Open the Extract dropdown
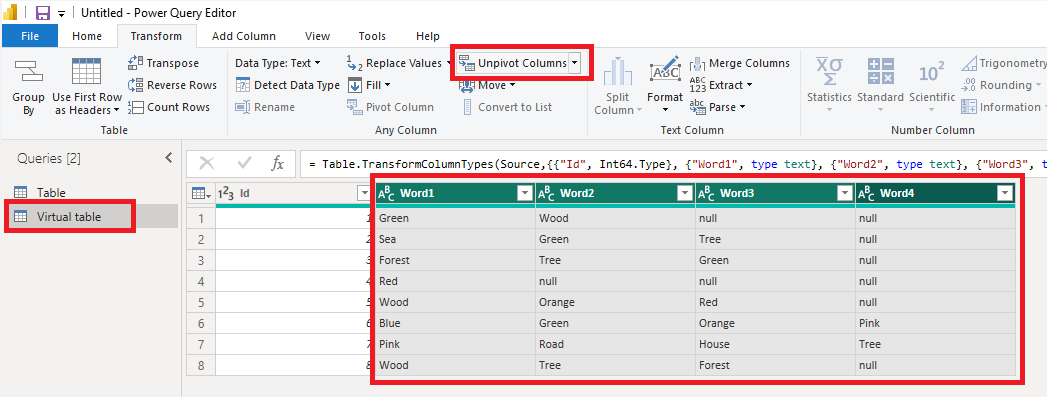 pyautogui.click(x=721, y=85)
